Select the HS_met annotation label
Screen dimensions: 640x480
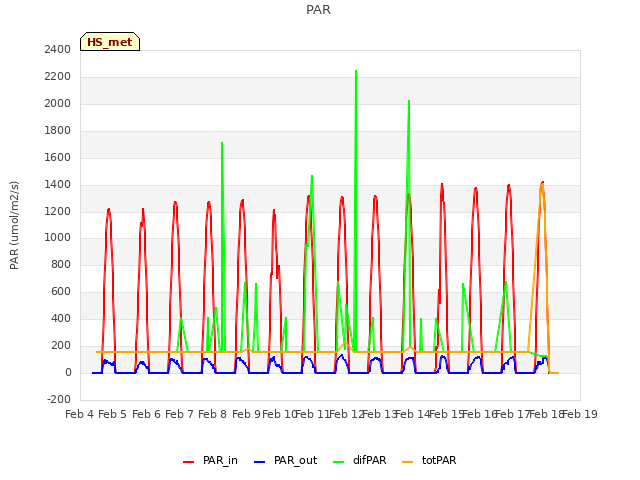coord(110,42)
